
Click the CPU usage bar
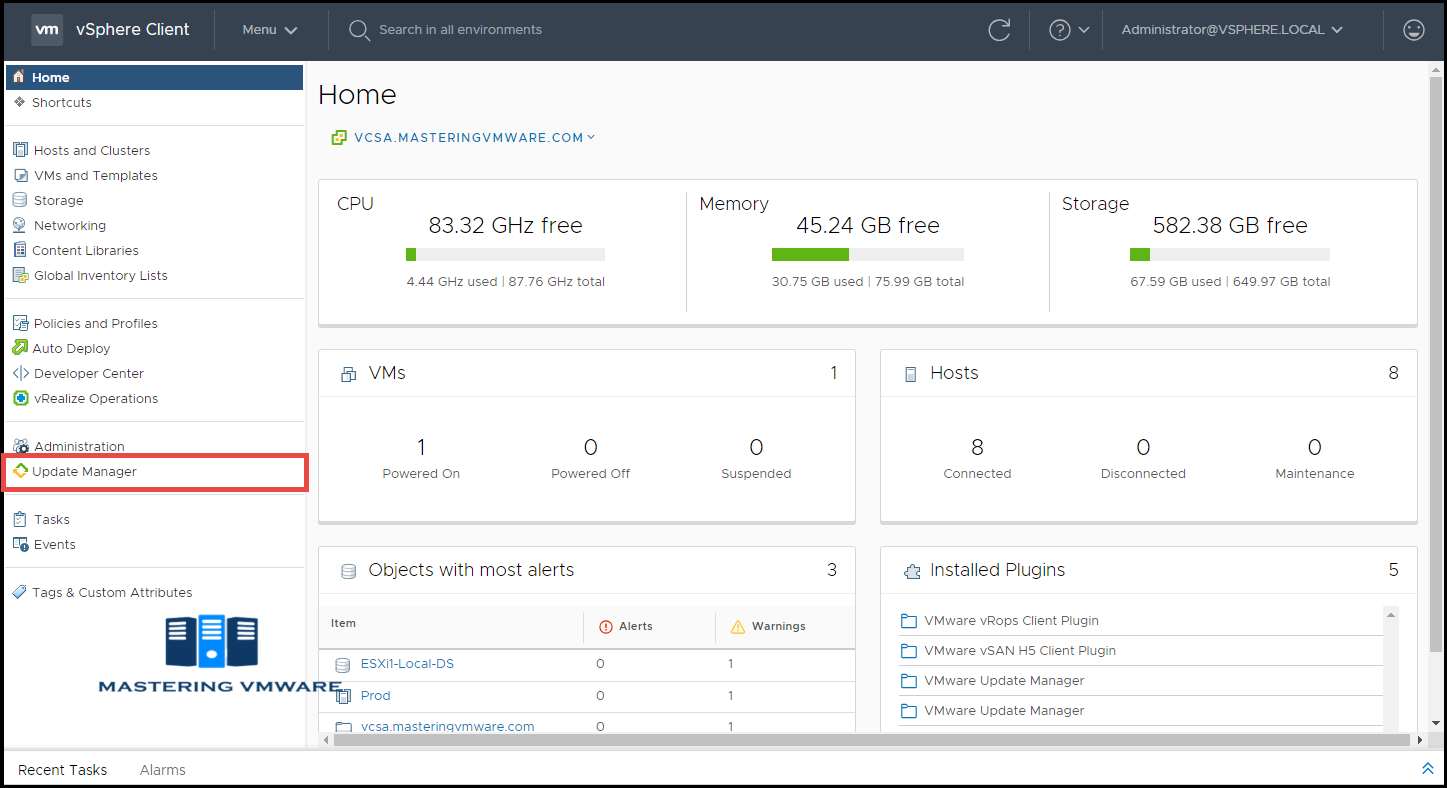click(x=505, y=255)
